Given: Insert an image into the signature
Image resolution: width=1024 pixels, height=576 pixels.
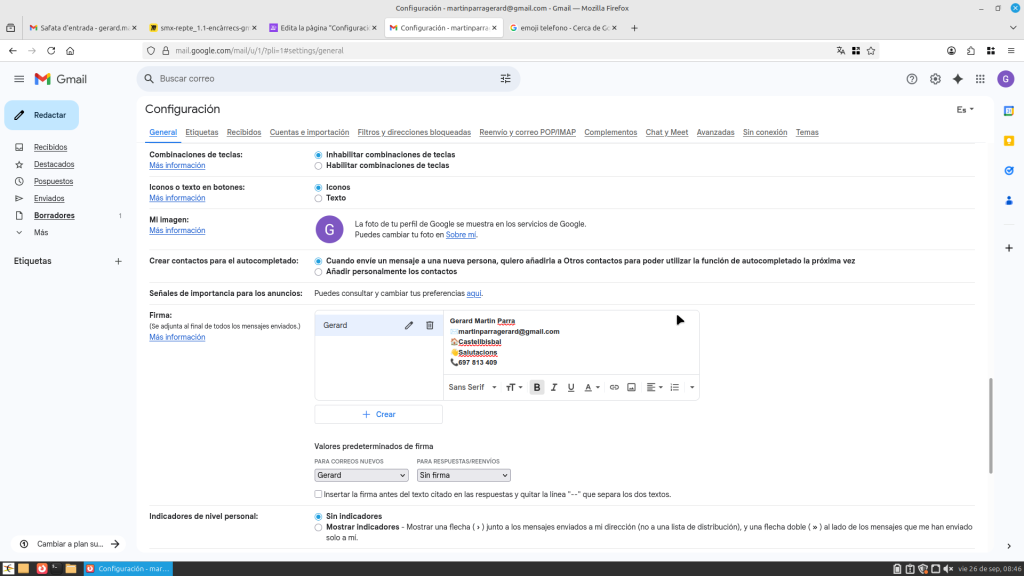Looking at the screenshot, I should pyautogui.click(x=631, y=387).
